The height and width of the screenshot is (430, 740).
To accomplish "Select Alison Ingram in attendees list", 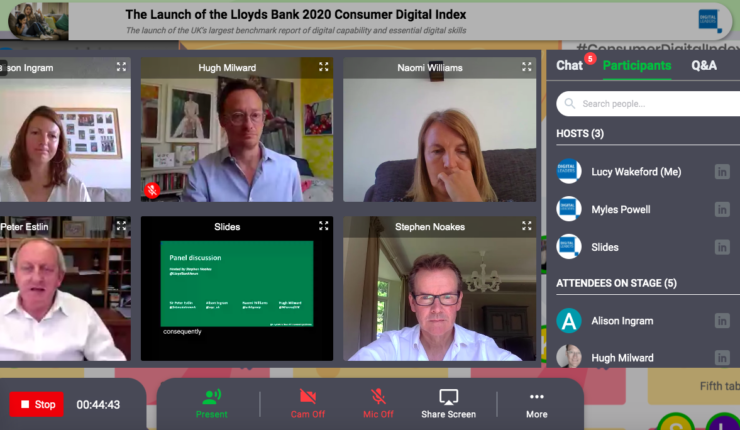I will (x=622, y=321).
